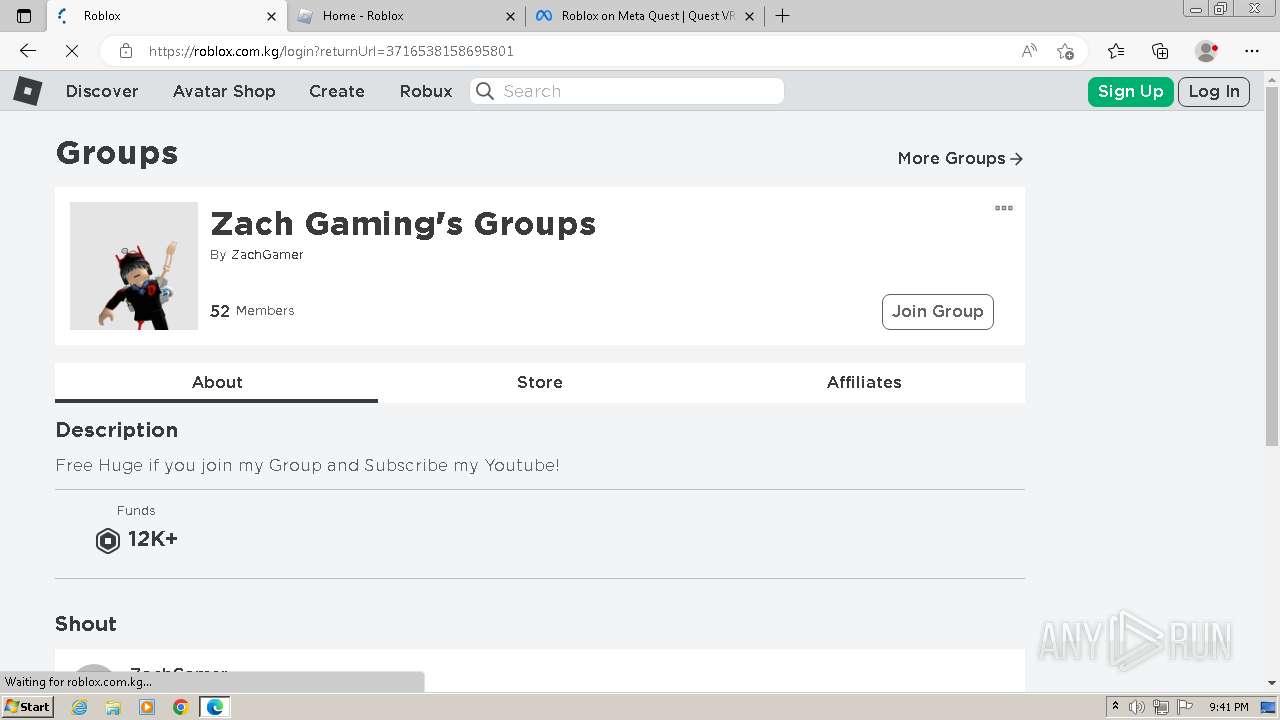Click the Read aloud icon in address bar
Viewport: 1280px width, 720px height.
pos(1029,51)
